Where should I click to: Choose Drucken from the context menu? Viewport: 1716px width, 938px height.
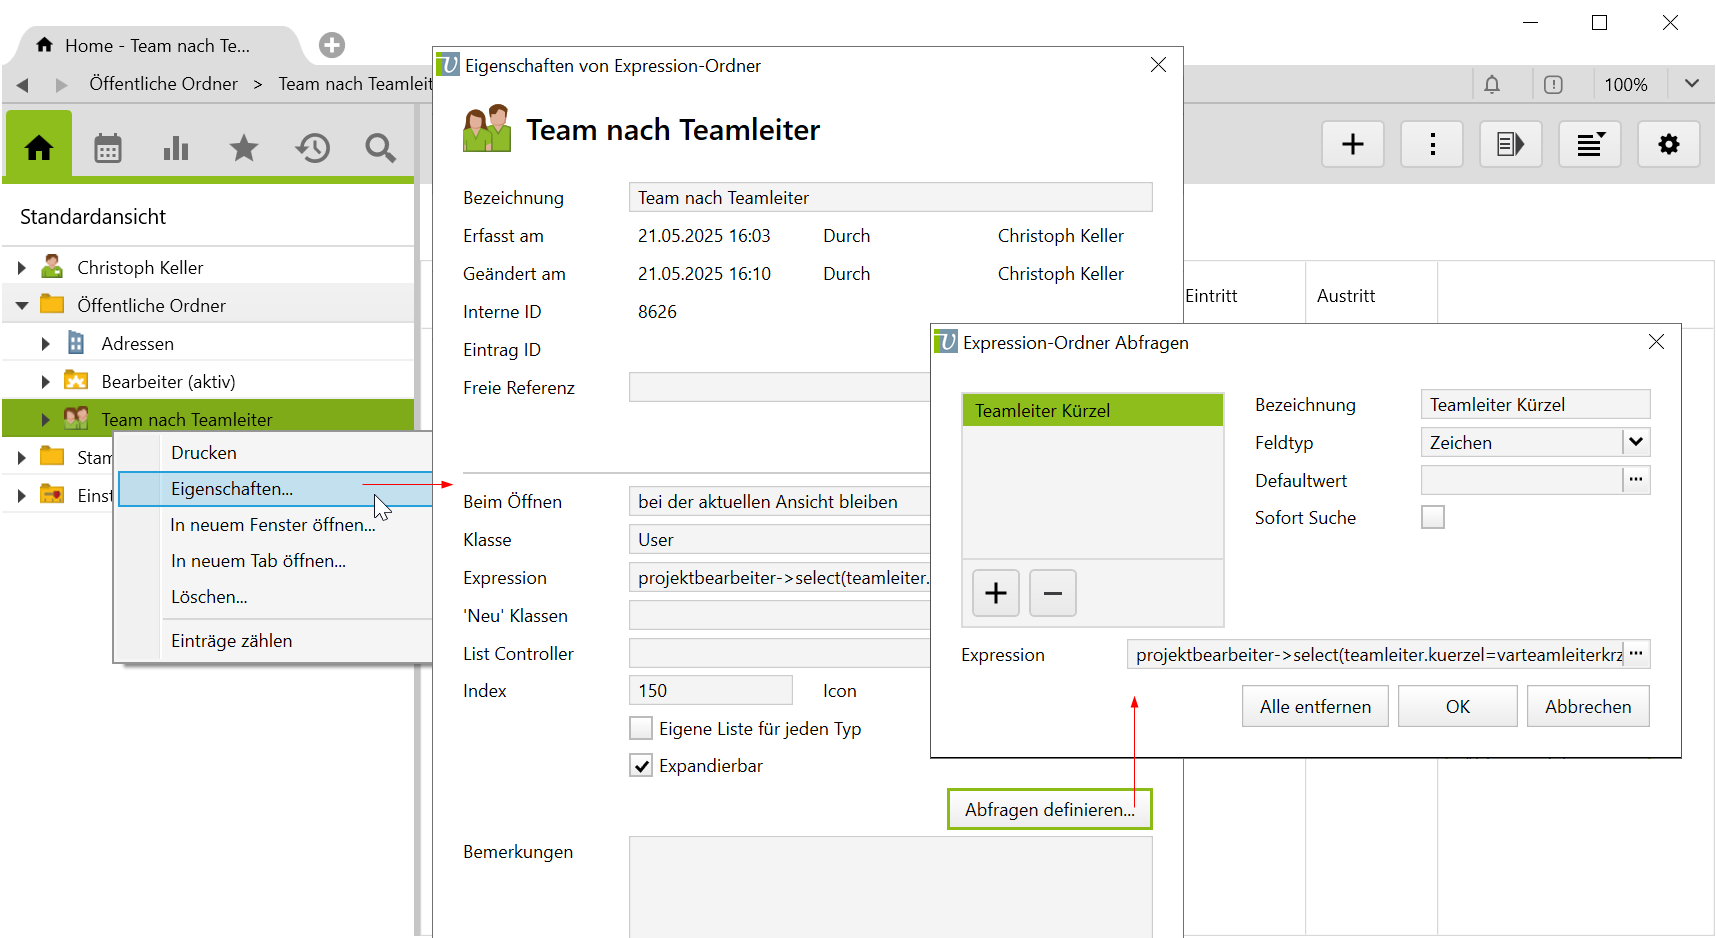(x=204, y=453)
